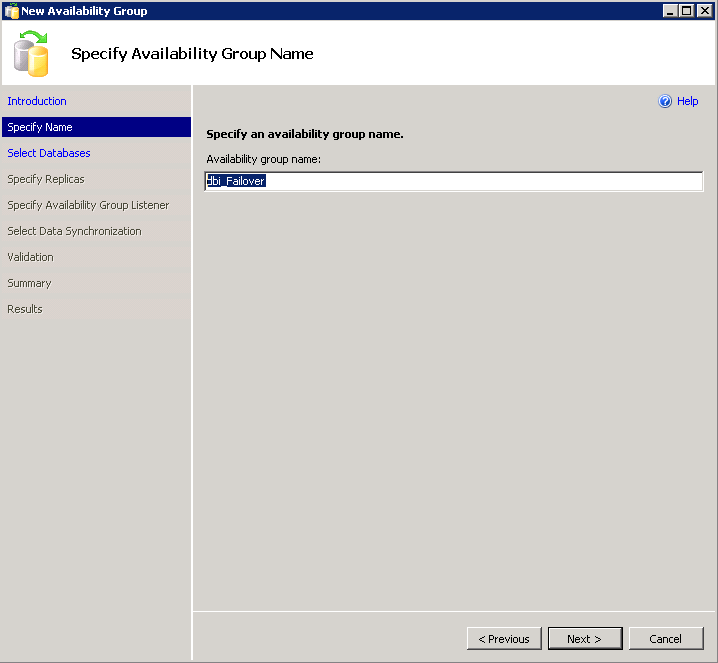
Task: Click the database availability group header icon
Action: click(x=32, y=54)
